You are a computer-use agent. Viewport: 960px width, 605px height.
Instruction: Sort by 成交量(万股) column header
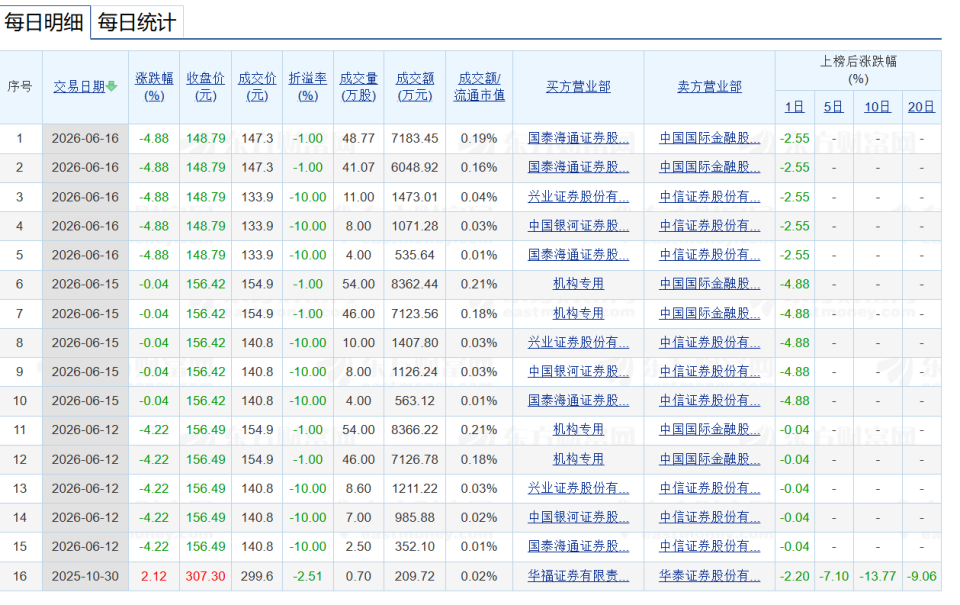pos(359,87)
